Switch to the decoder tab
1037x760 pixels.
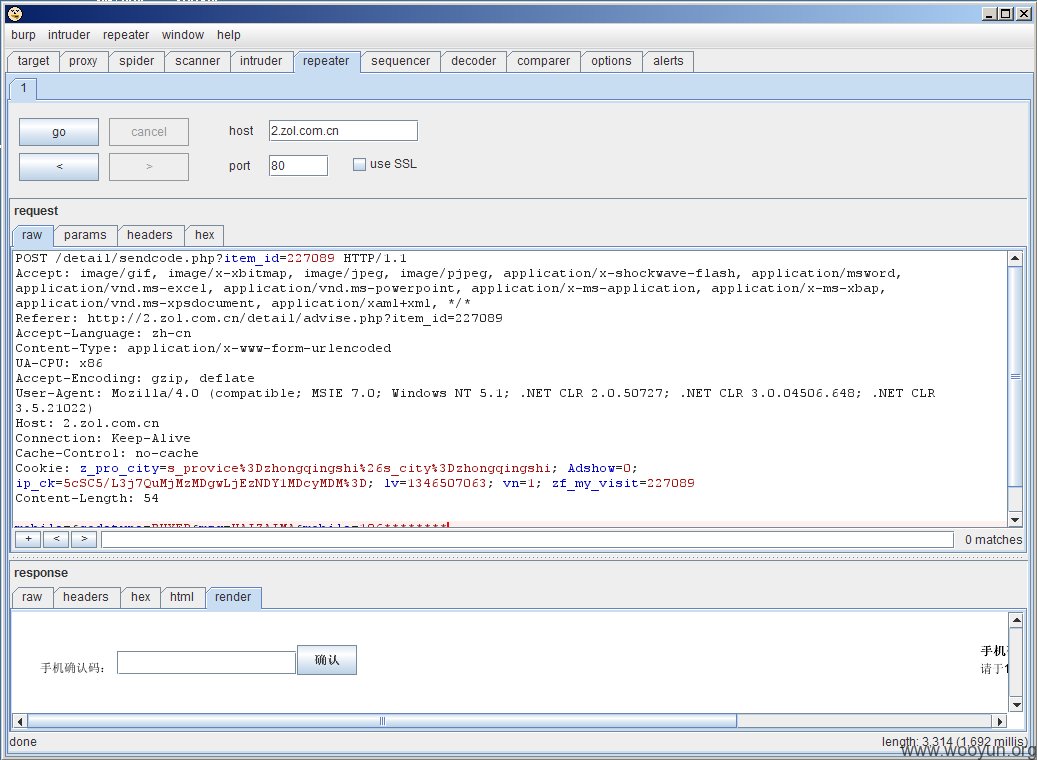tap(474, 61)
